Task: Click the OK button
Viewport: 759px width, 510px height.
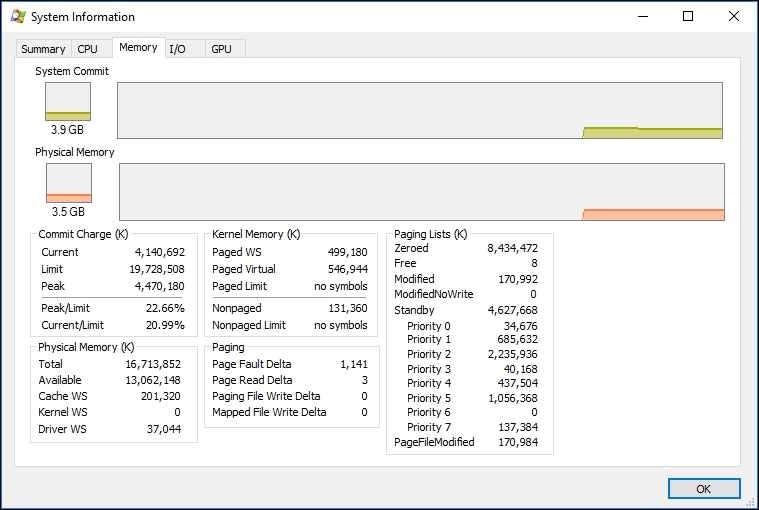Action: click(x=704, y=489)
